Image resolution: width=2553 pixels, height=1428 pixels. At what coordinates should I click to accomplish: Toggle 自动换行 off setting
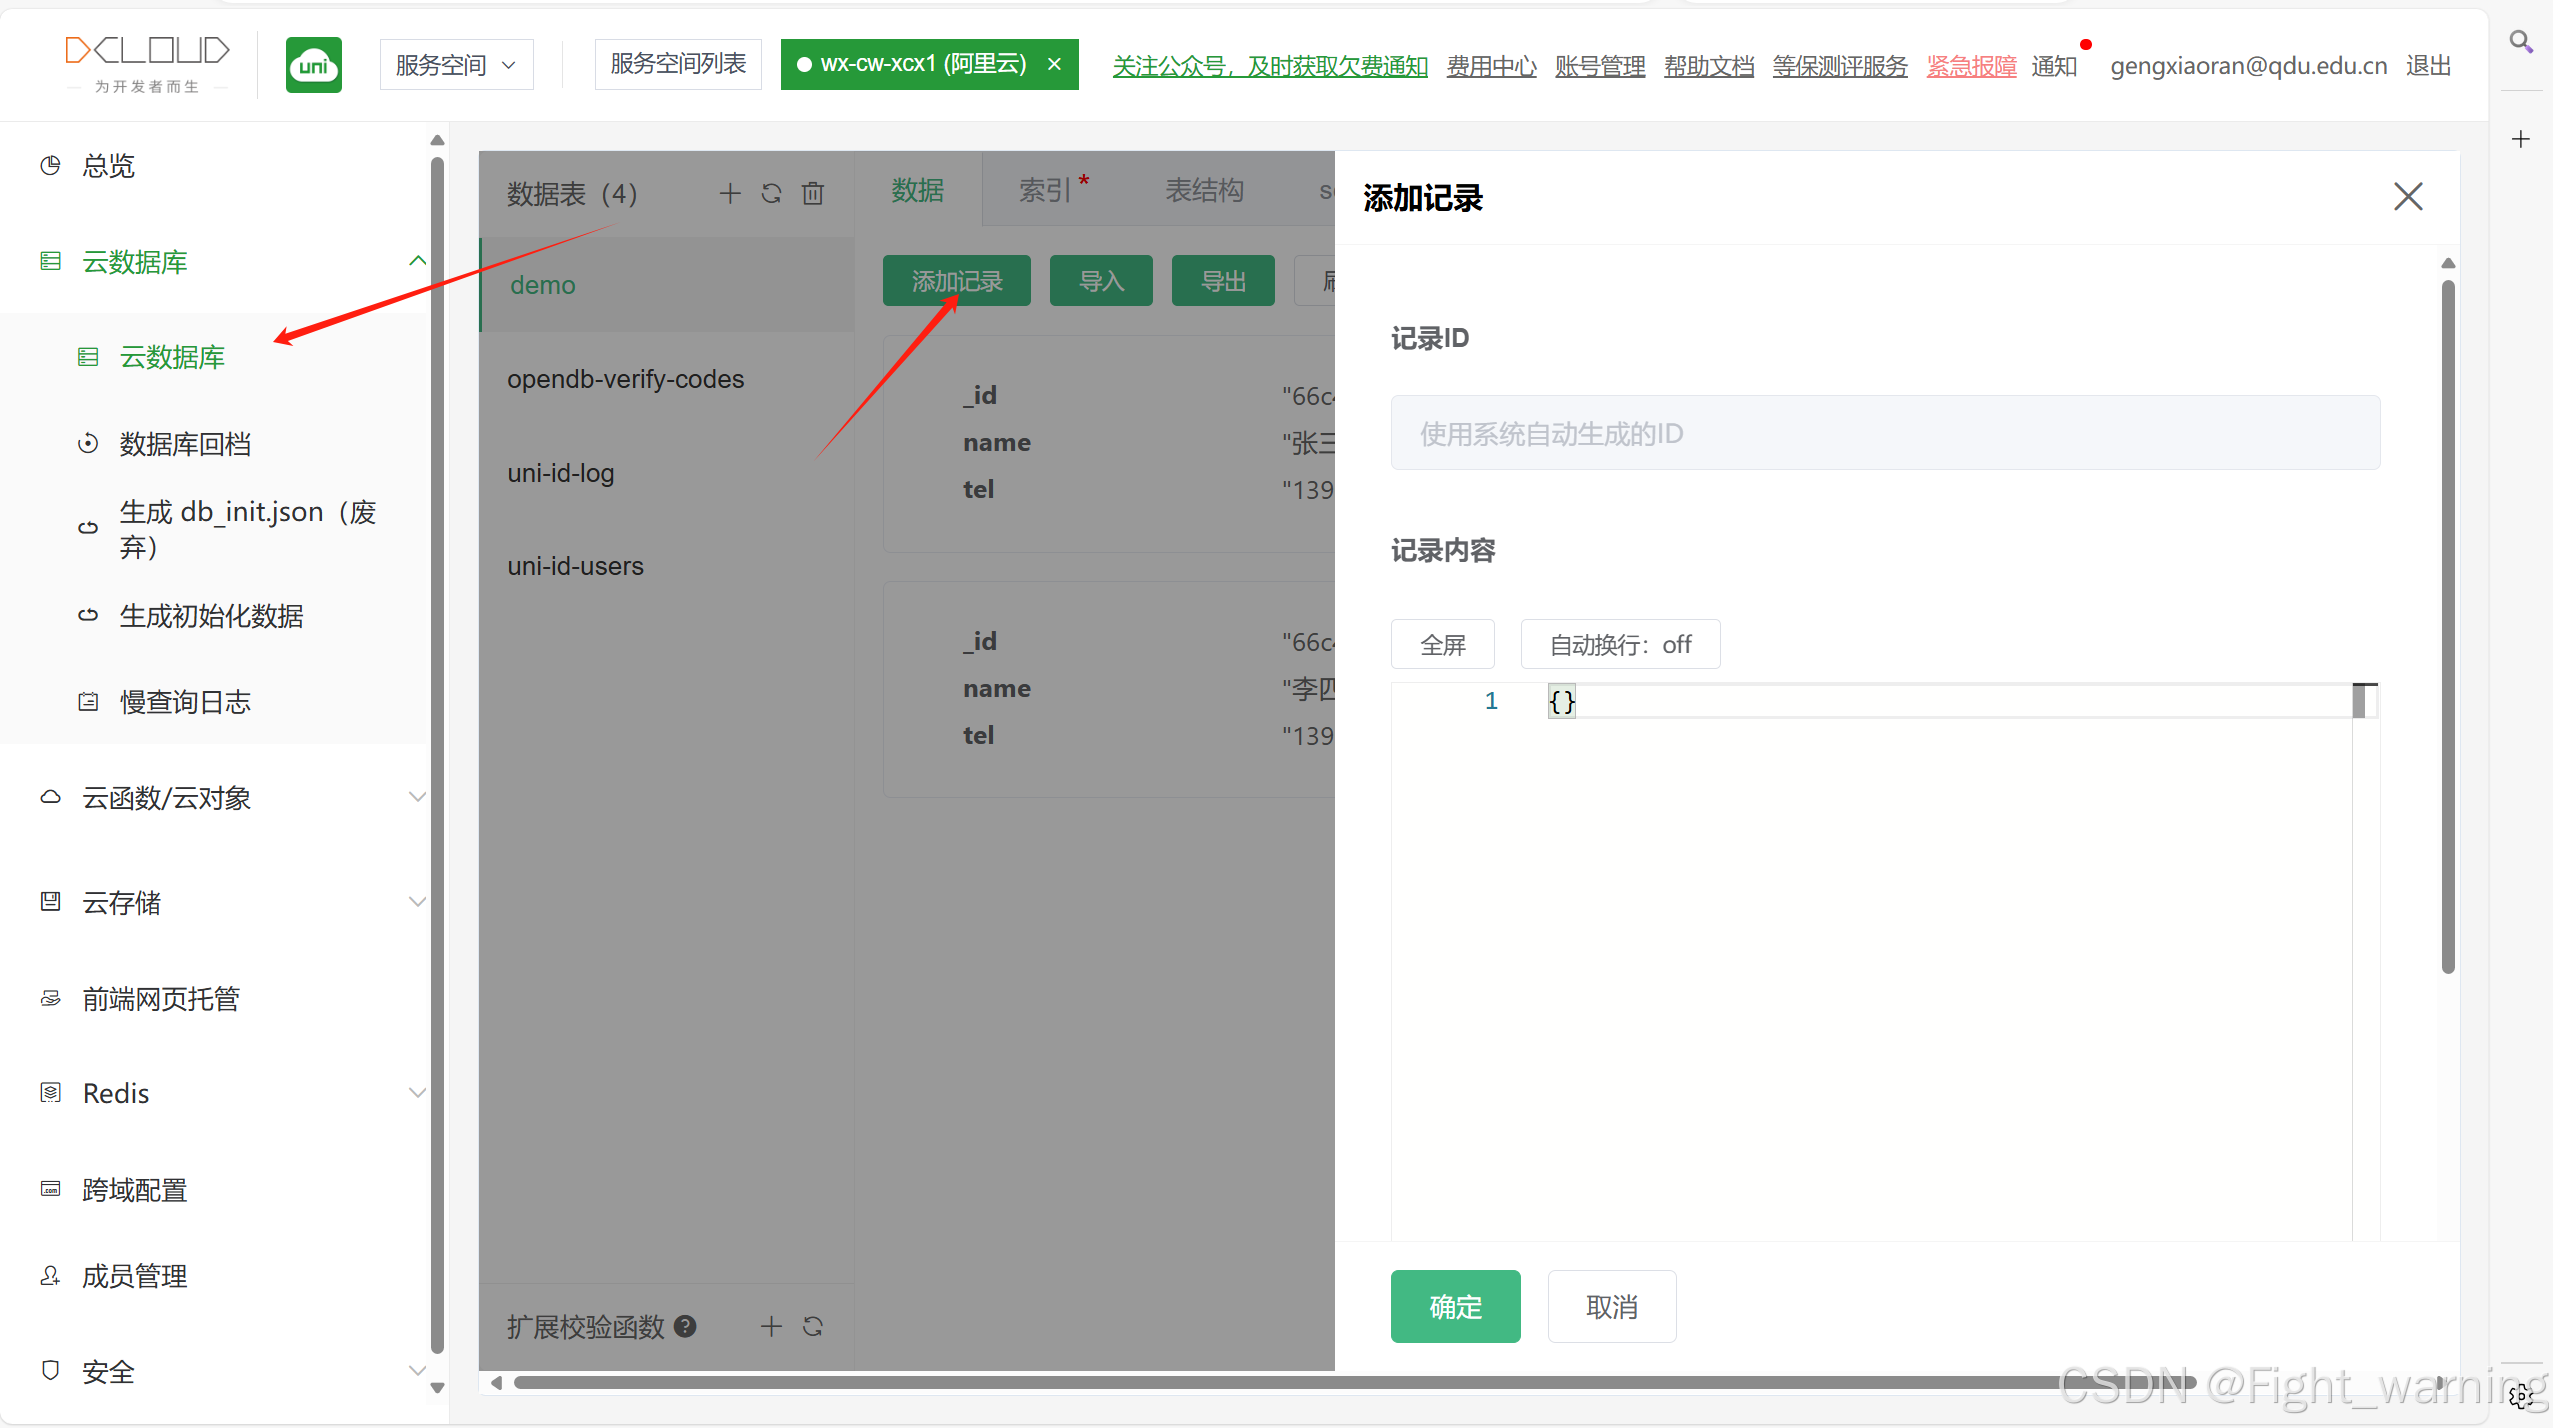pos(1620,644)
